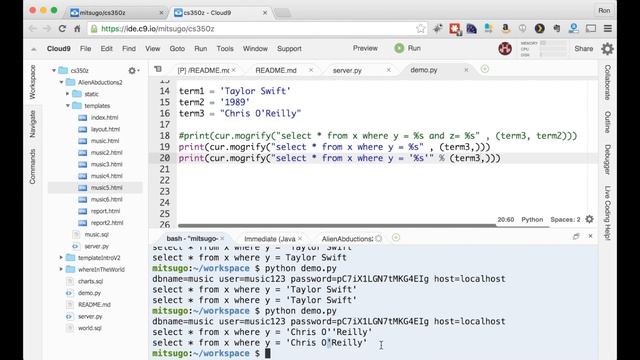Switch to the [P] /README.md preview tab
640x360 pixels.
tap(203, 71)
